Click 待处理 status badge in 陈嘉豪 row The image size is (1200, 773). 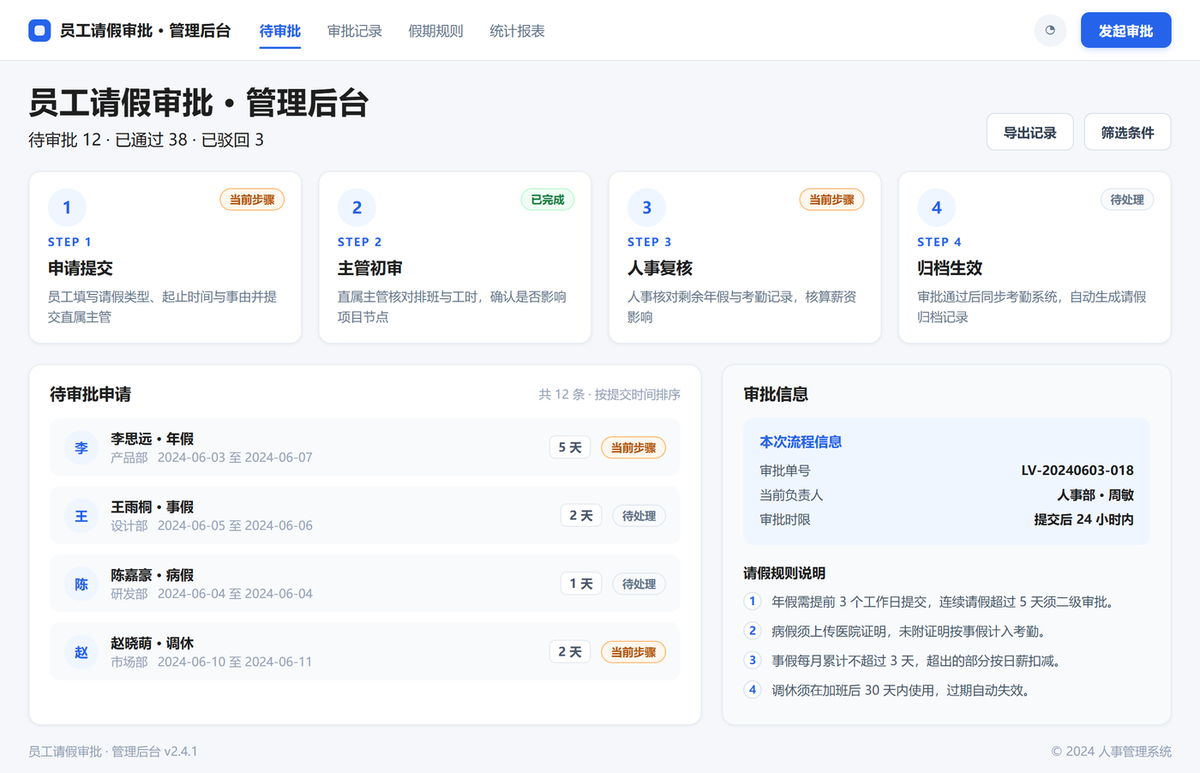point(639,584)
